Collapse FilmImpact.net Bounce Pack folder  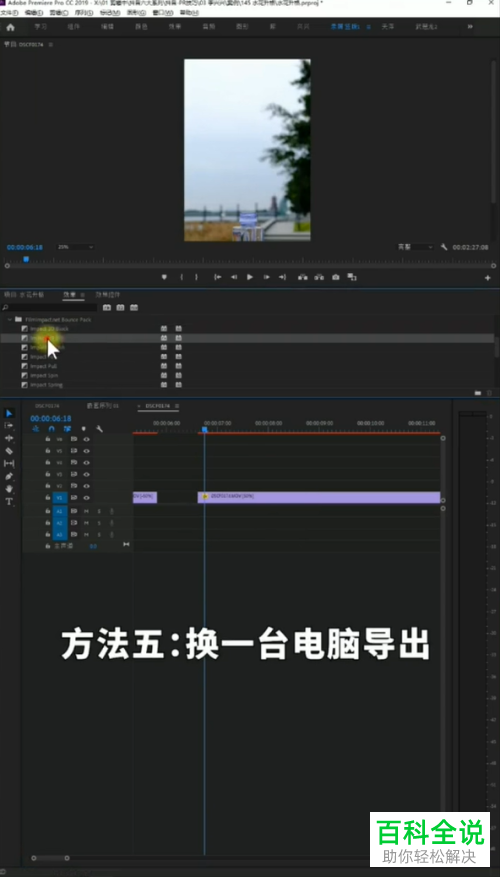(x=10, y=319)
